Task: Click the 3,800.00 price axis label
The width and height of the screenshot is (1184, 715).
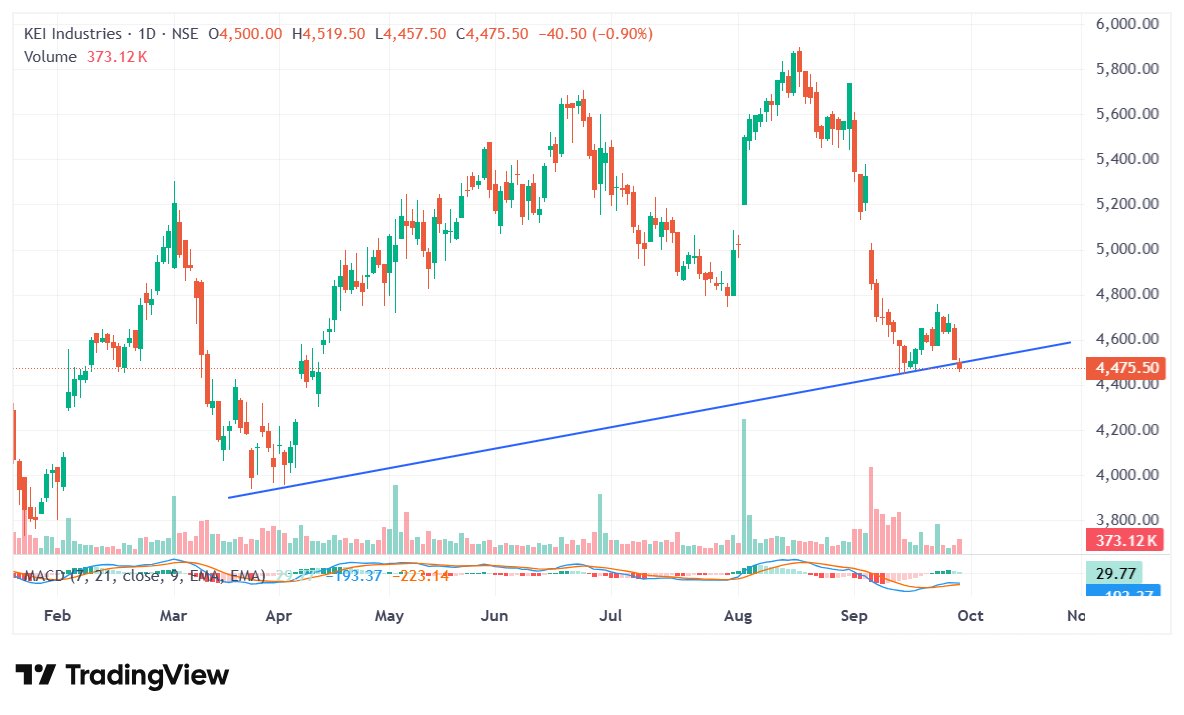Action: 1127,519
